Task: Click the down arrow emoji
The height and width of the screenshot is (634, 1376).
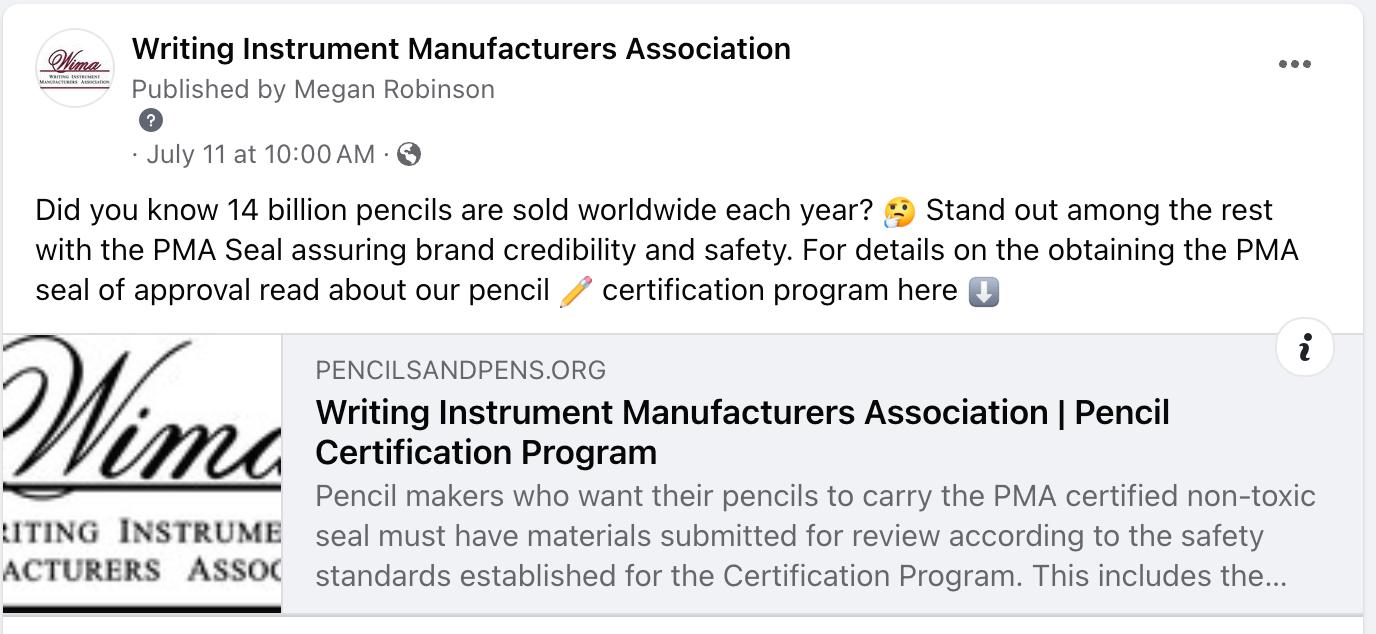Action: point(984,291)
